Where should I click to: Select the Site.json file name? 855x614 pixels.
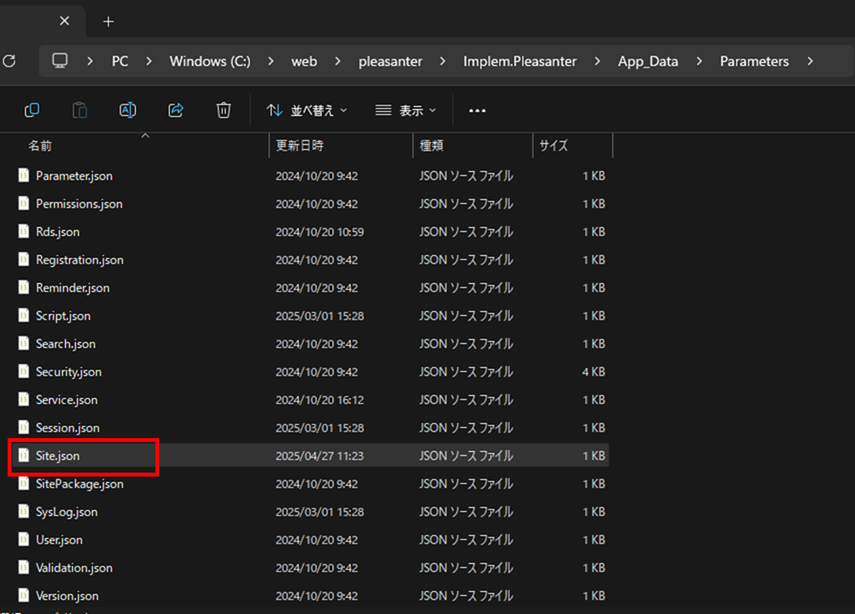(58, 456)
